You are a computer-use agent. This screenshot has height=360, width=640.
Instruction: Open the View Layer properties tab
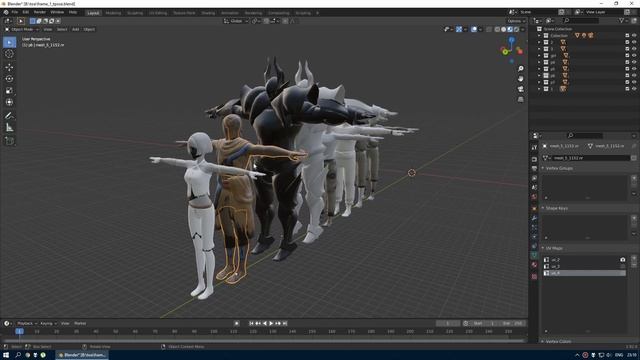coord(534,178)
